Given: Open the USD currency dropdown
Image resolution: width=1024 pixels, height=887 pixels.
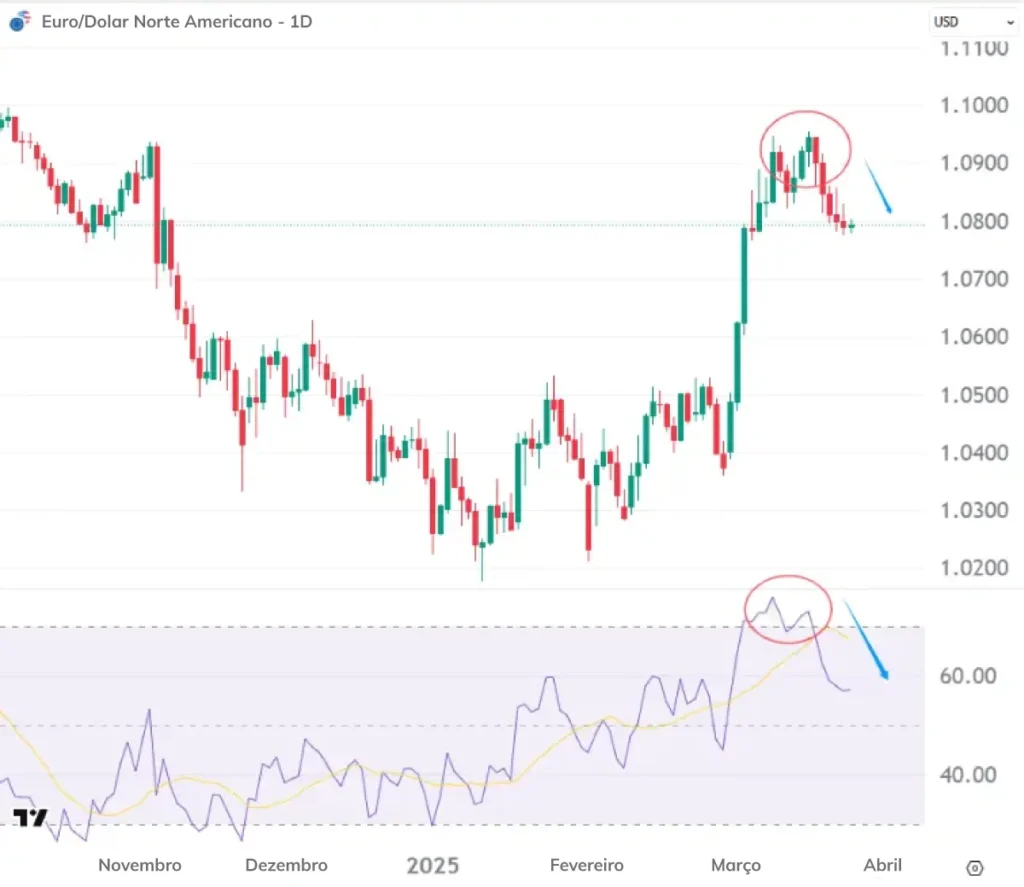Looking at the screenshot, I should pos(974,22).
